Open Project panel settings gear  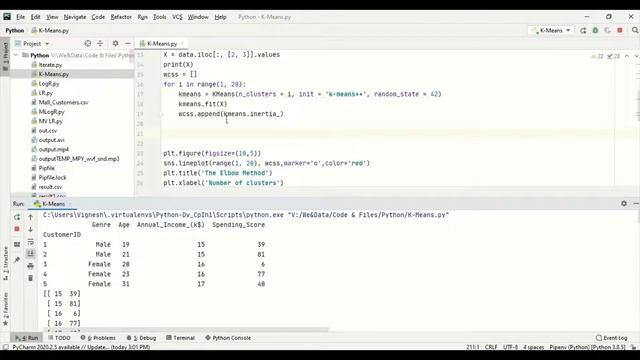pyautogui.click(x=116, y=43)
